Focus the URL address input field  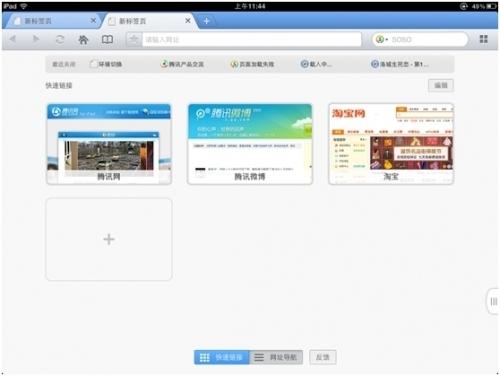[x=252, y=39]
